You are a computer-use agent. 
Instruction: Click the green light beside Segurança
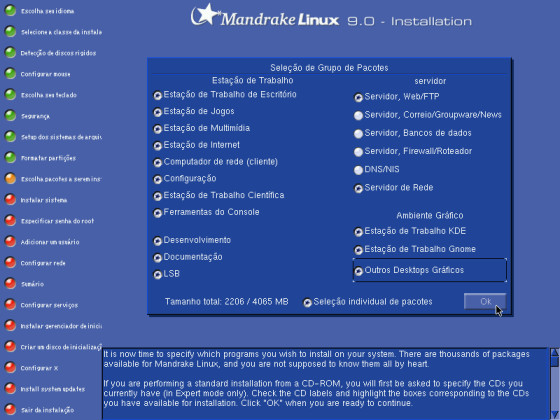[10, 116]
